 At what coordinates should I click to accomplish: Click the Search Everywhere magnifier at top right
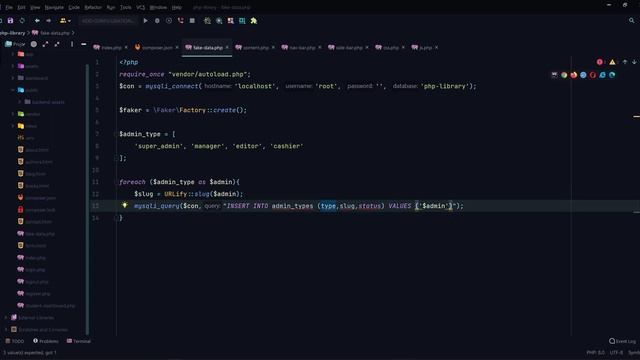point(632,20)
